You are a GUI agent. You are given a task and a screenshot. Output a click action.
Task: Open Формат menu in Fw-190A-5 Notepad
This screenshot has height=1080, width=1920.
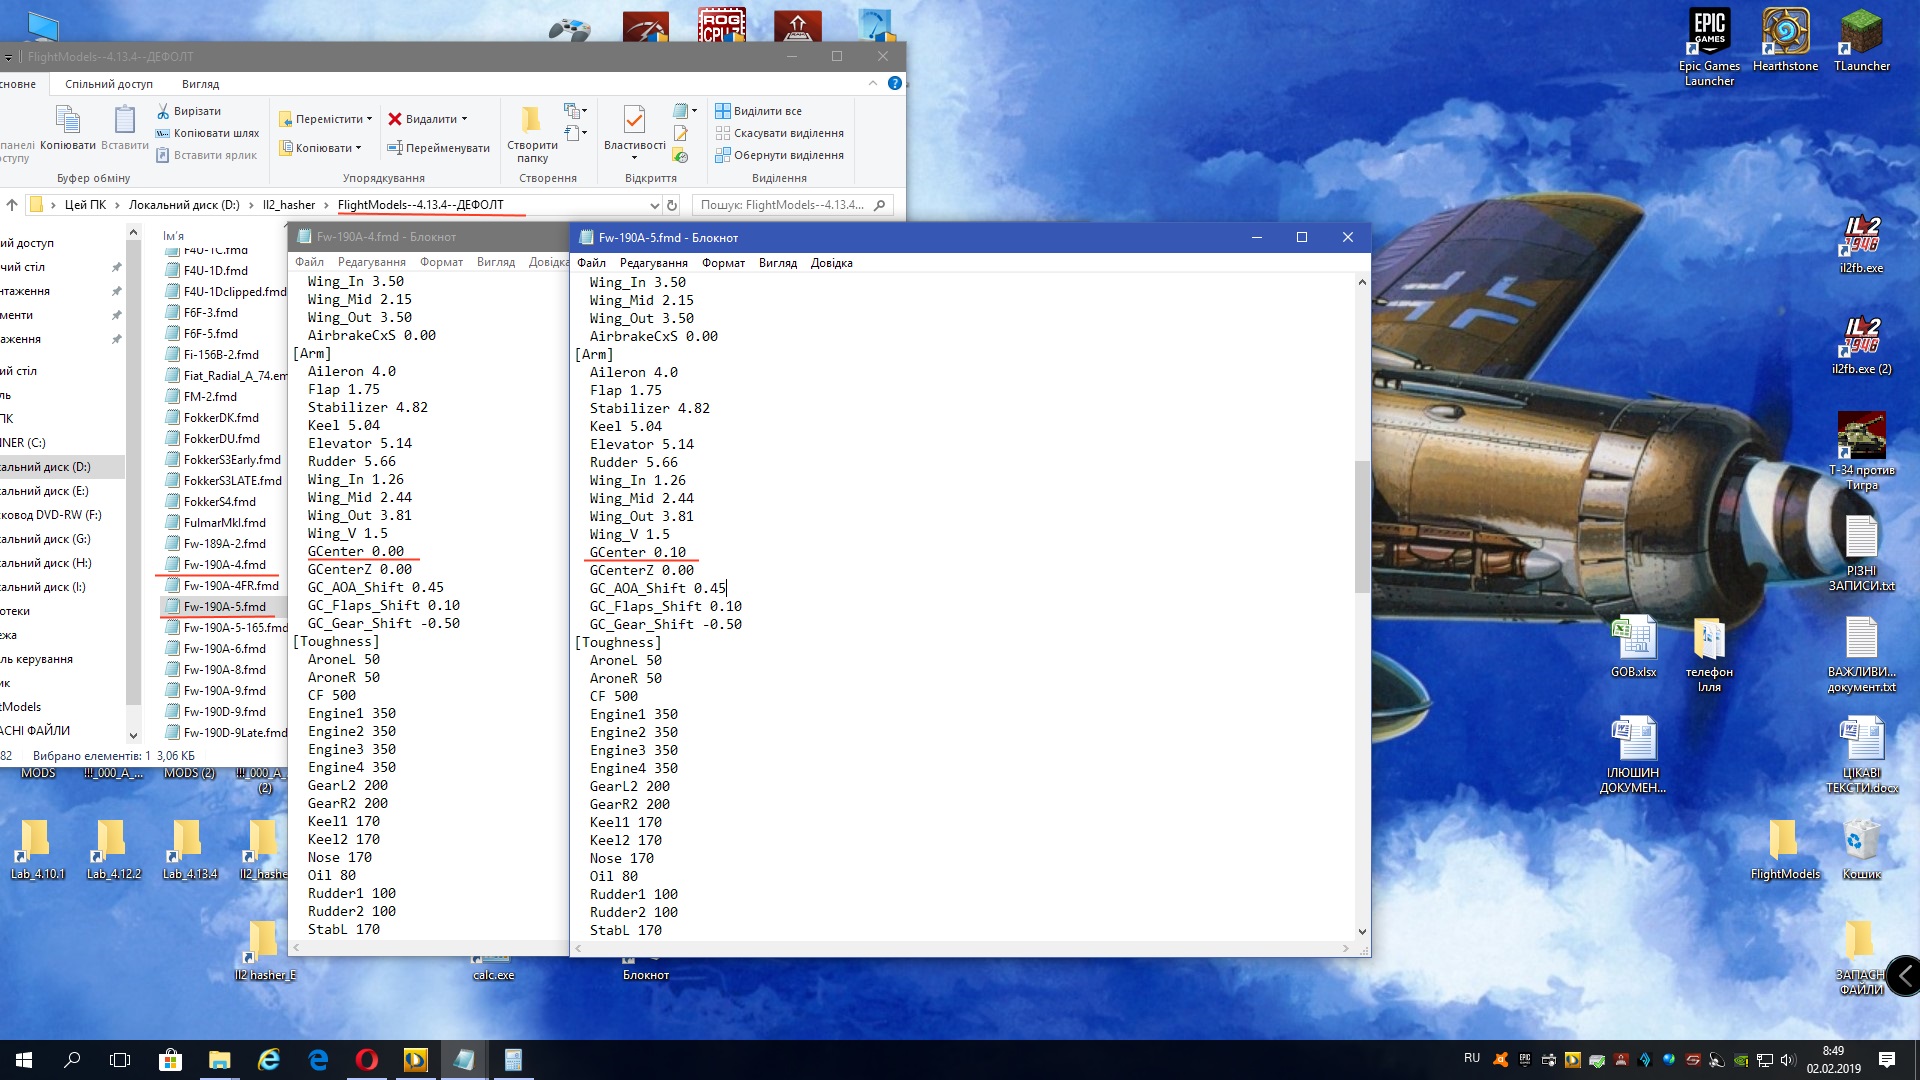(x=723, y=263)
